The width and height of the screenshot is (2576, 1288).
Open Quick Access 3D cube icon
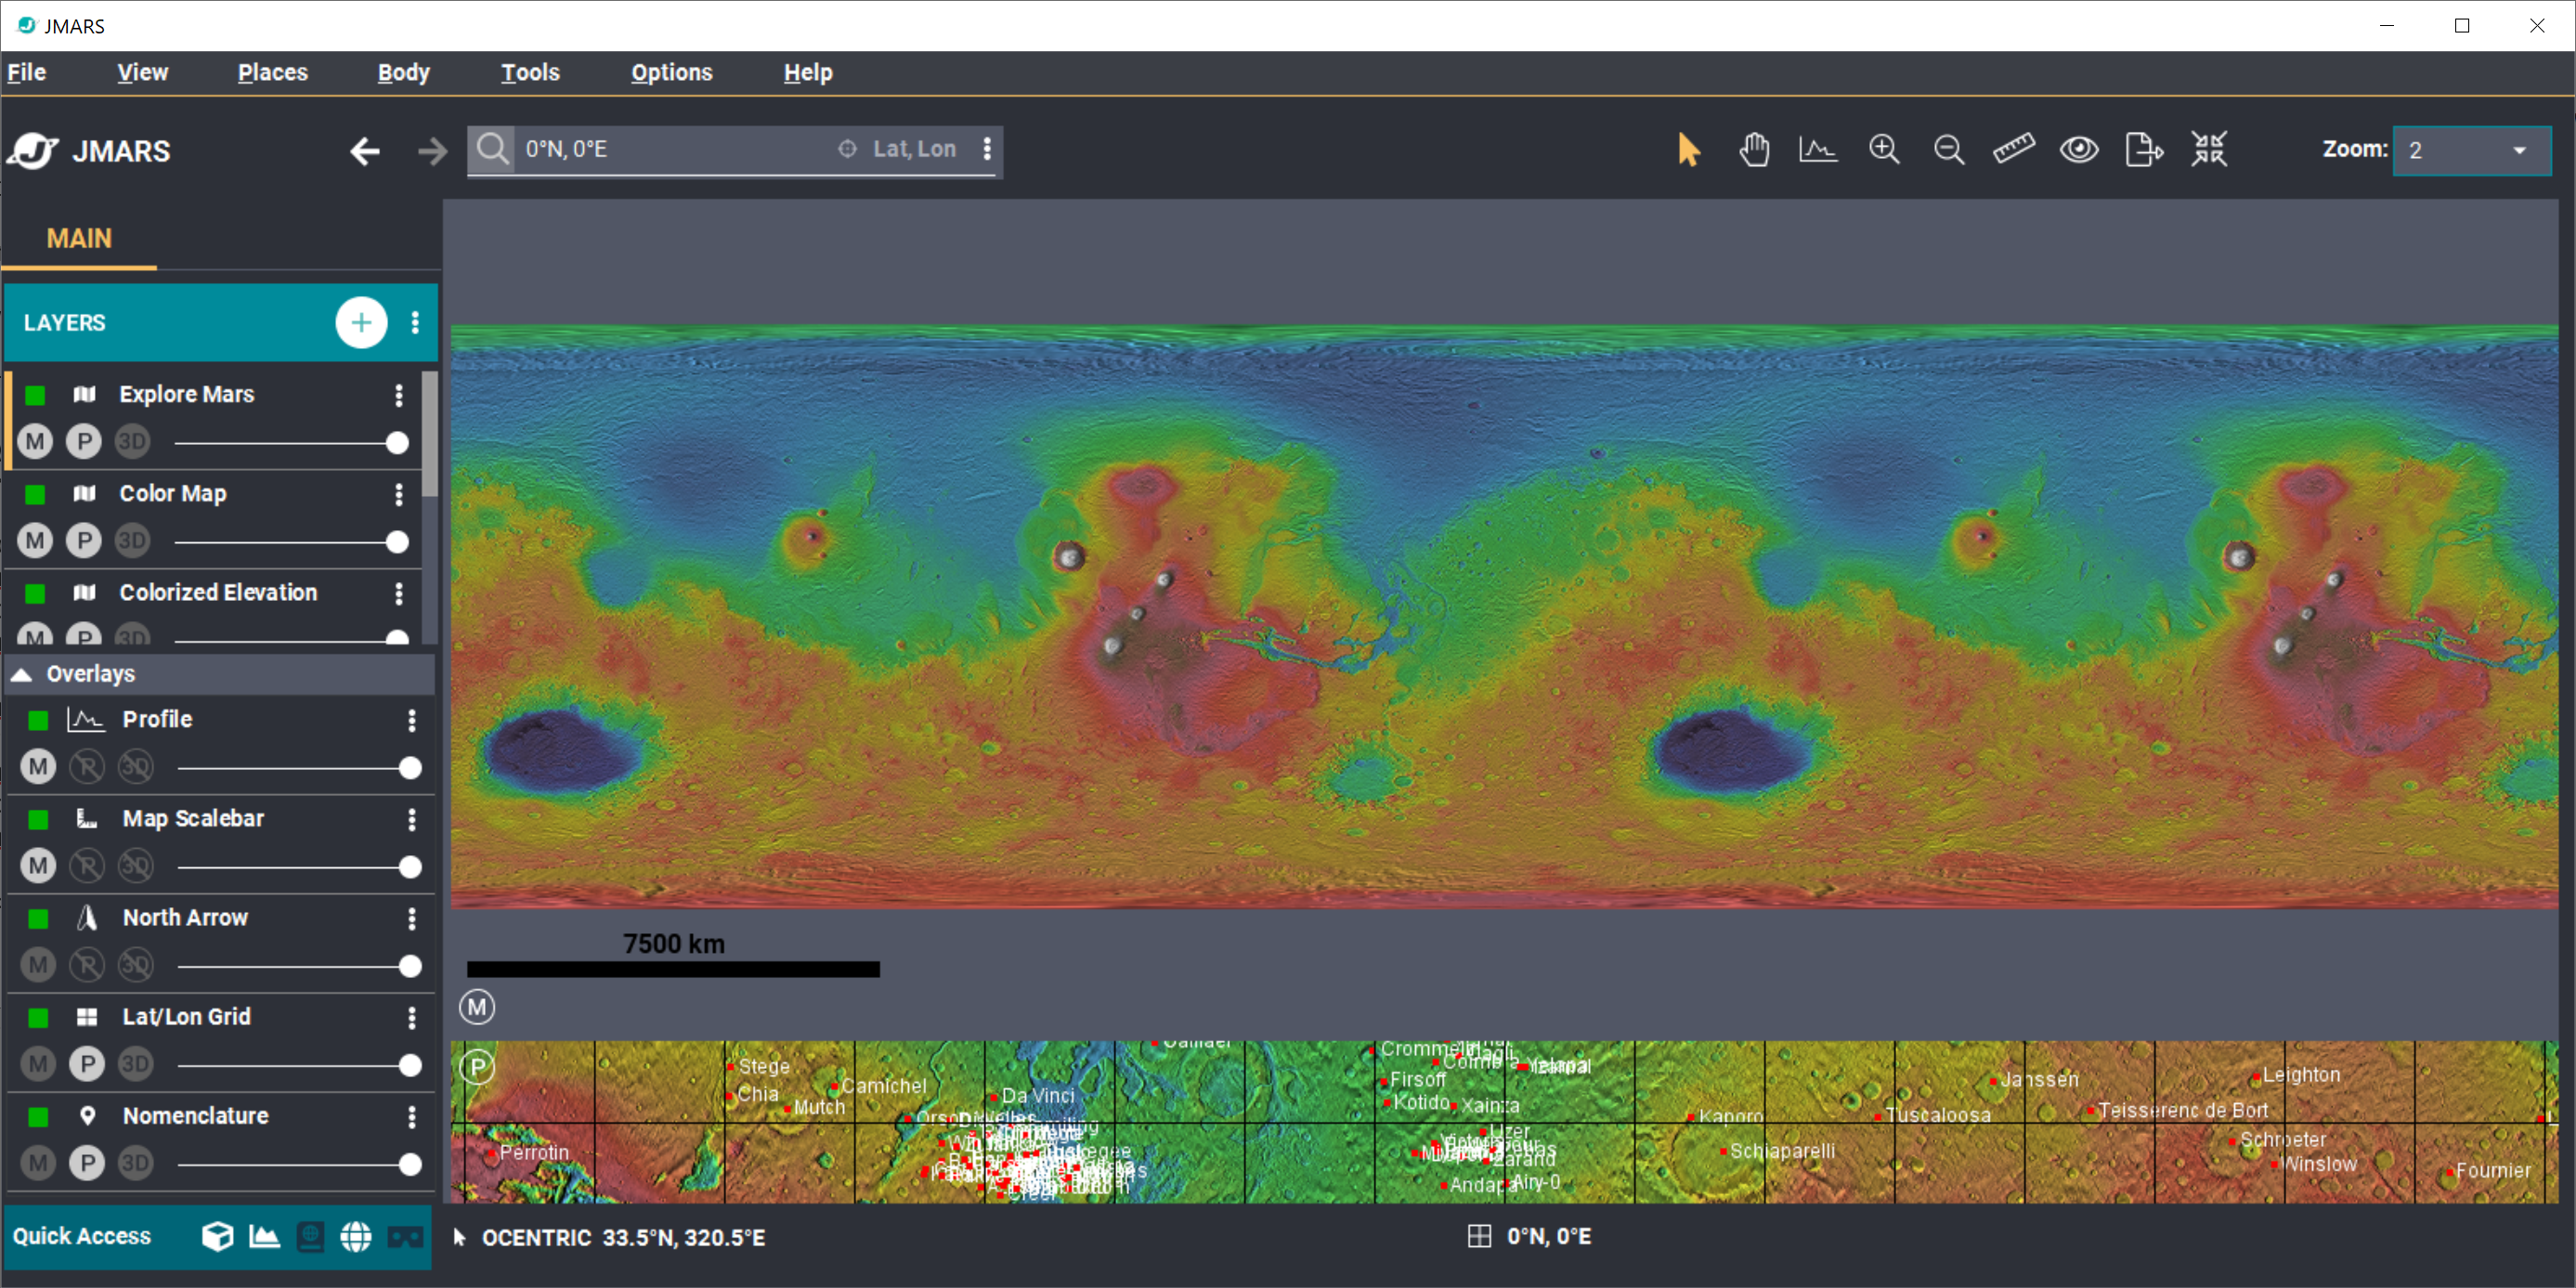pos(217,1237)
